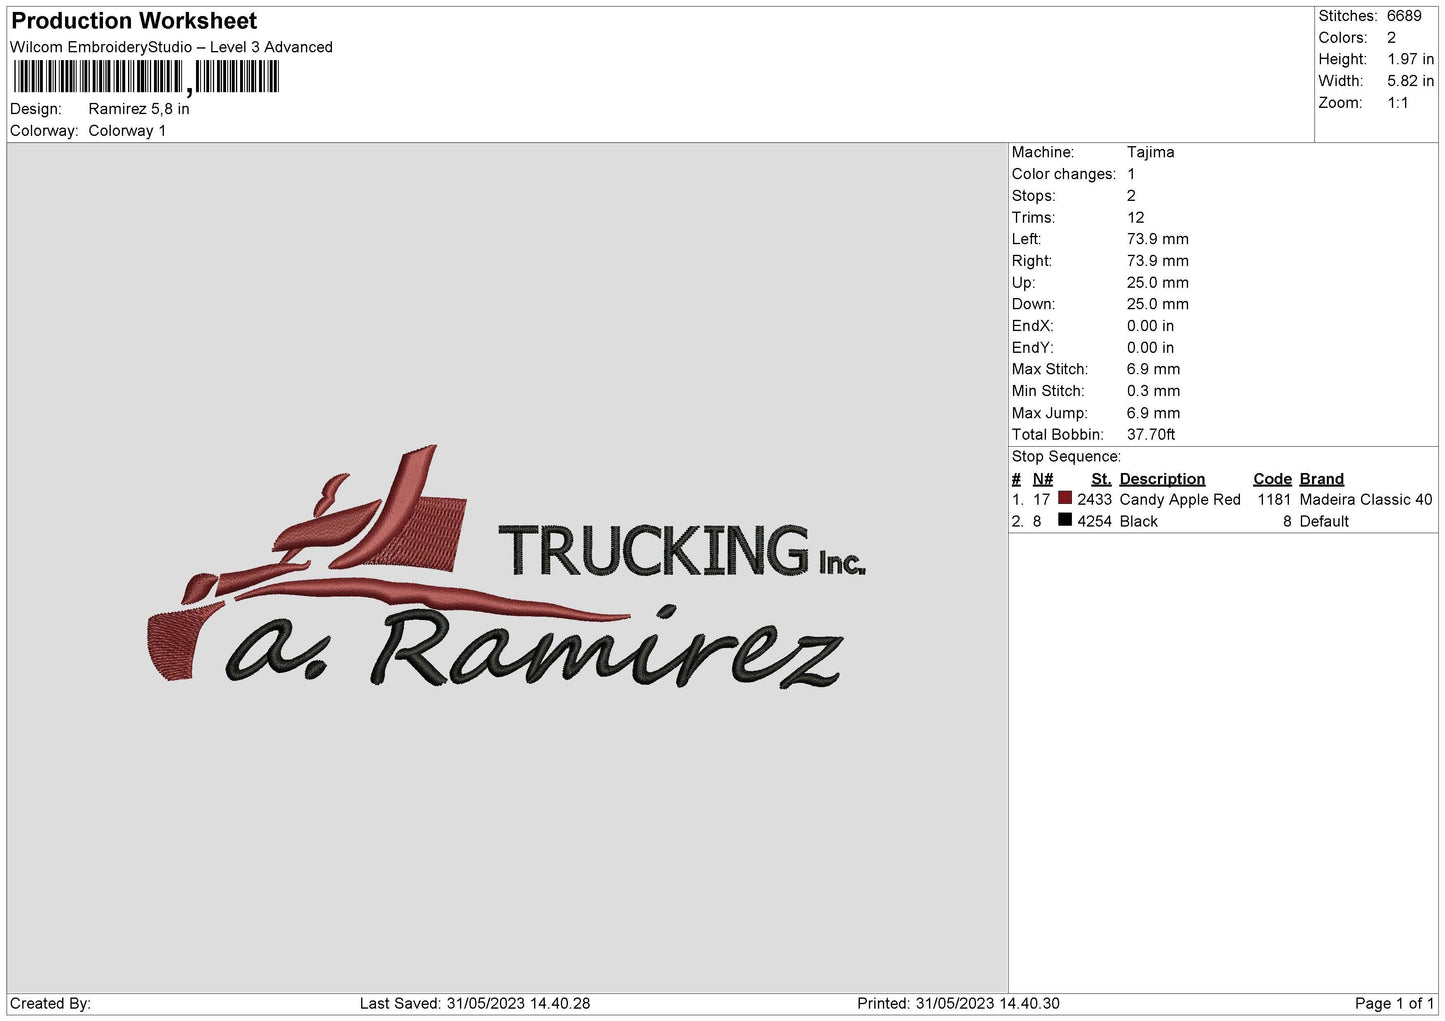Click the a. Ramirez script lettering
1445x1021 pixels.
click(x=535, y=648)
